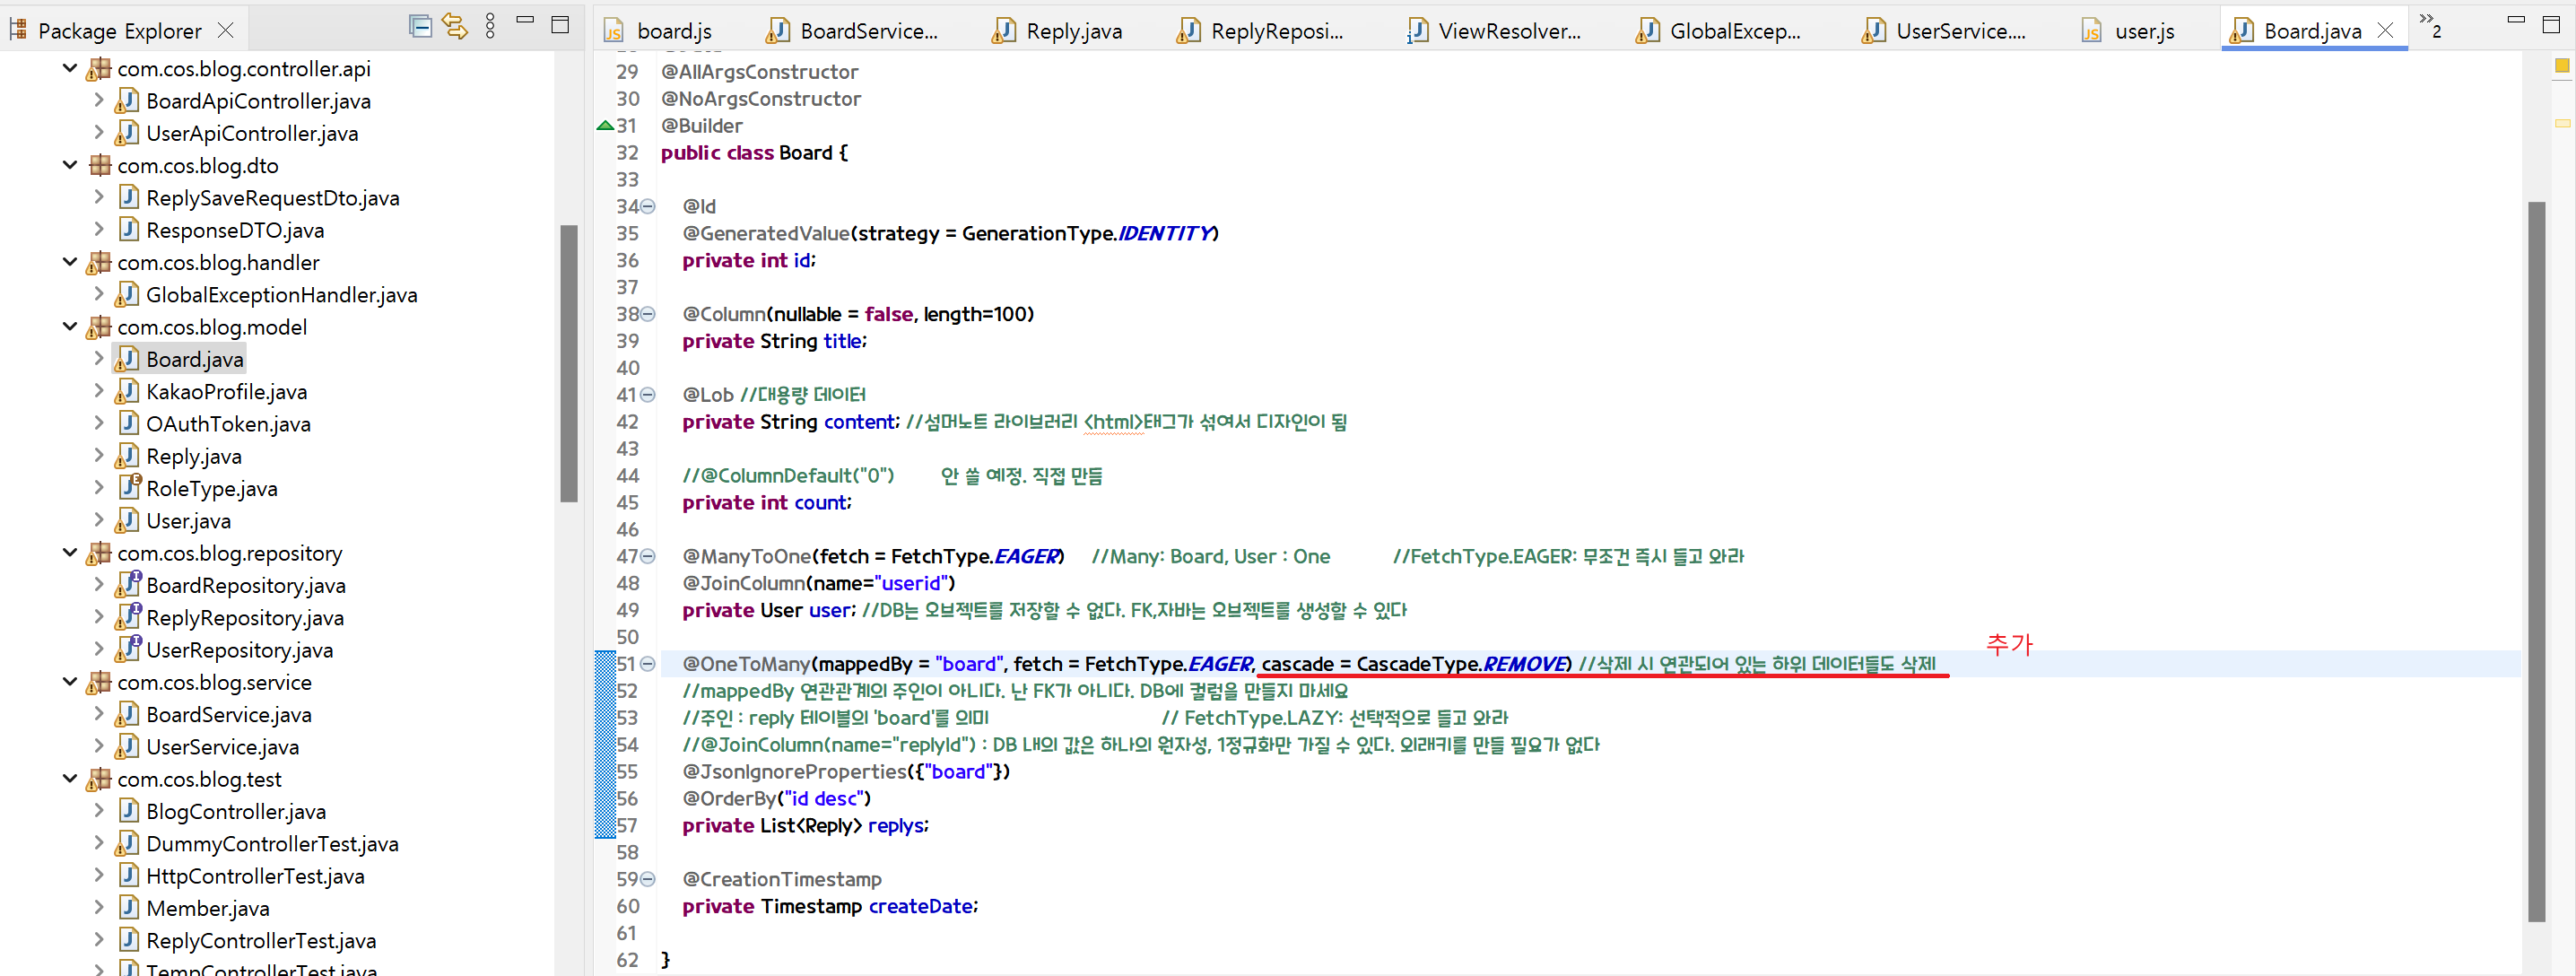
Task: Collapse com.cos.blog.controller.api package
Action: tap(70, 68)
